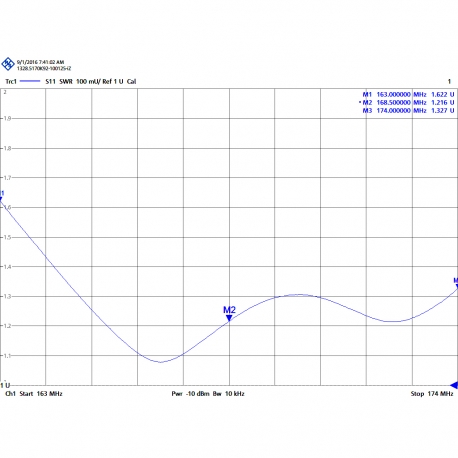Click the Stop 174 MHz field
This screenshot has height=458, width=458.
(432, 394)
